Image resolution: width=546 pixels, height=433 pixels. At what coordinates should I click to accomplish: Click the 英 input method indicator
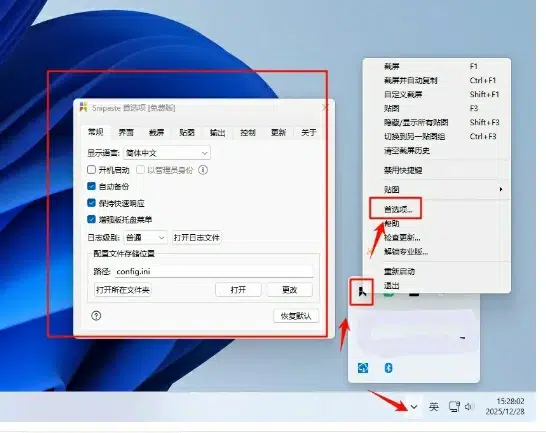click(x=434, y=407)
